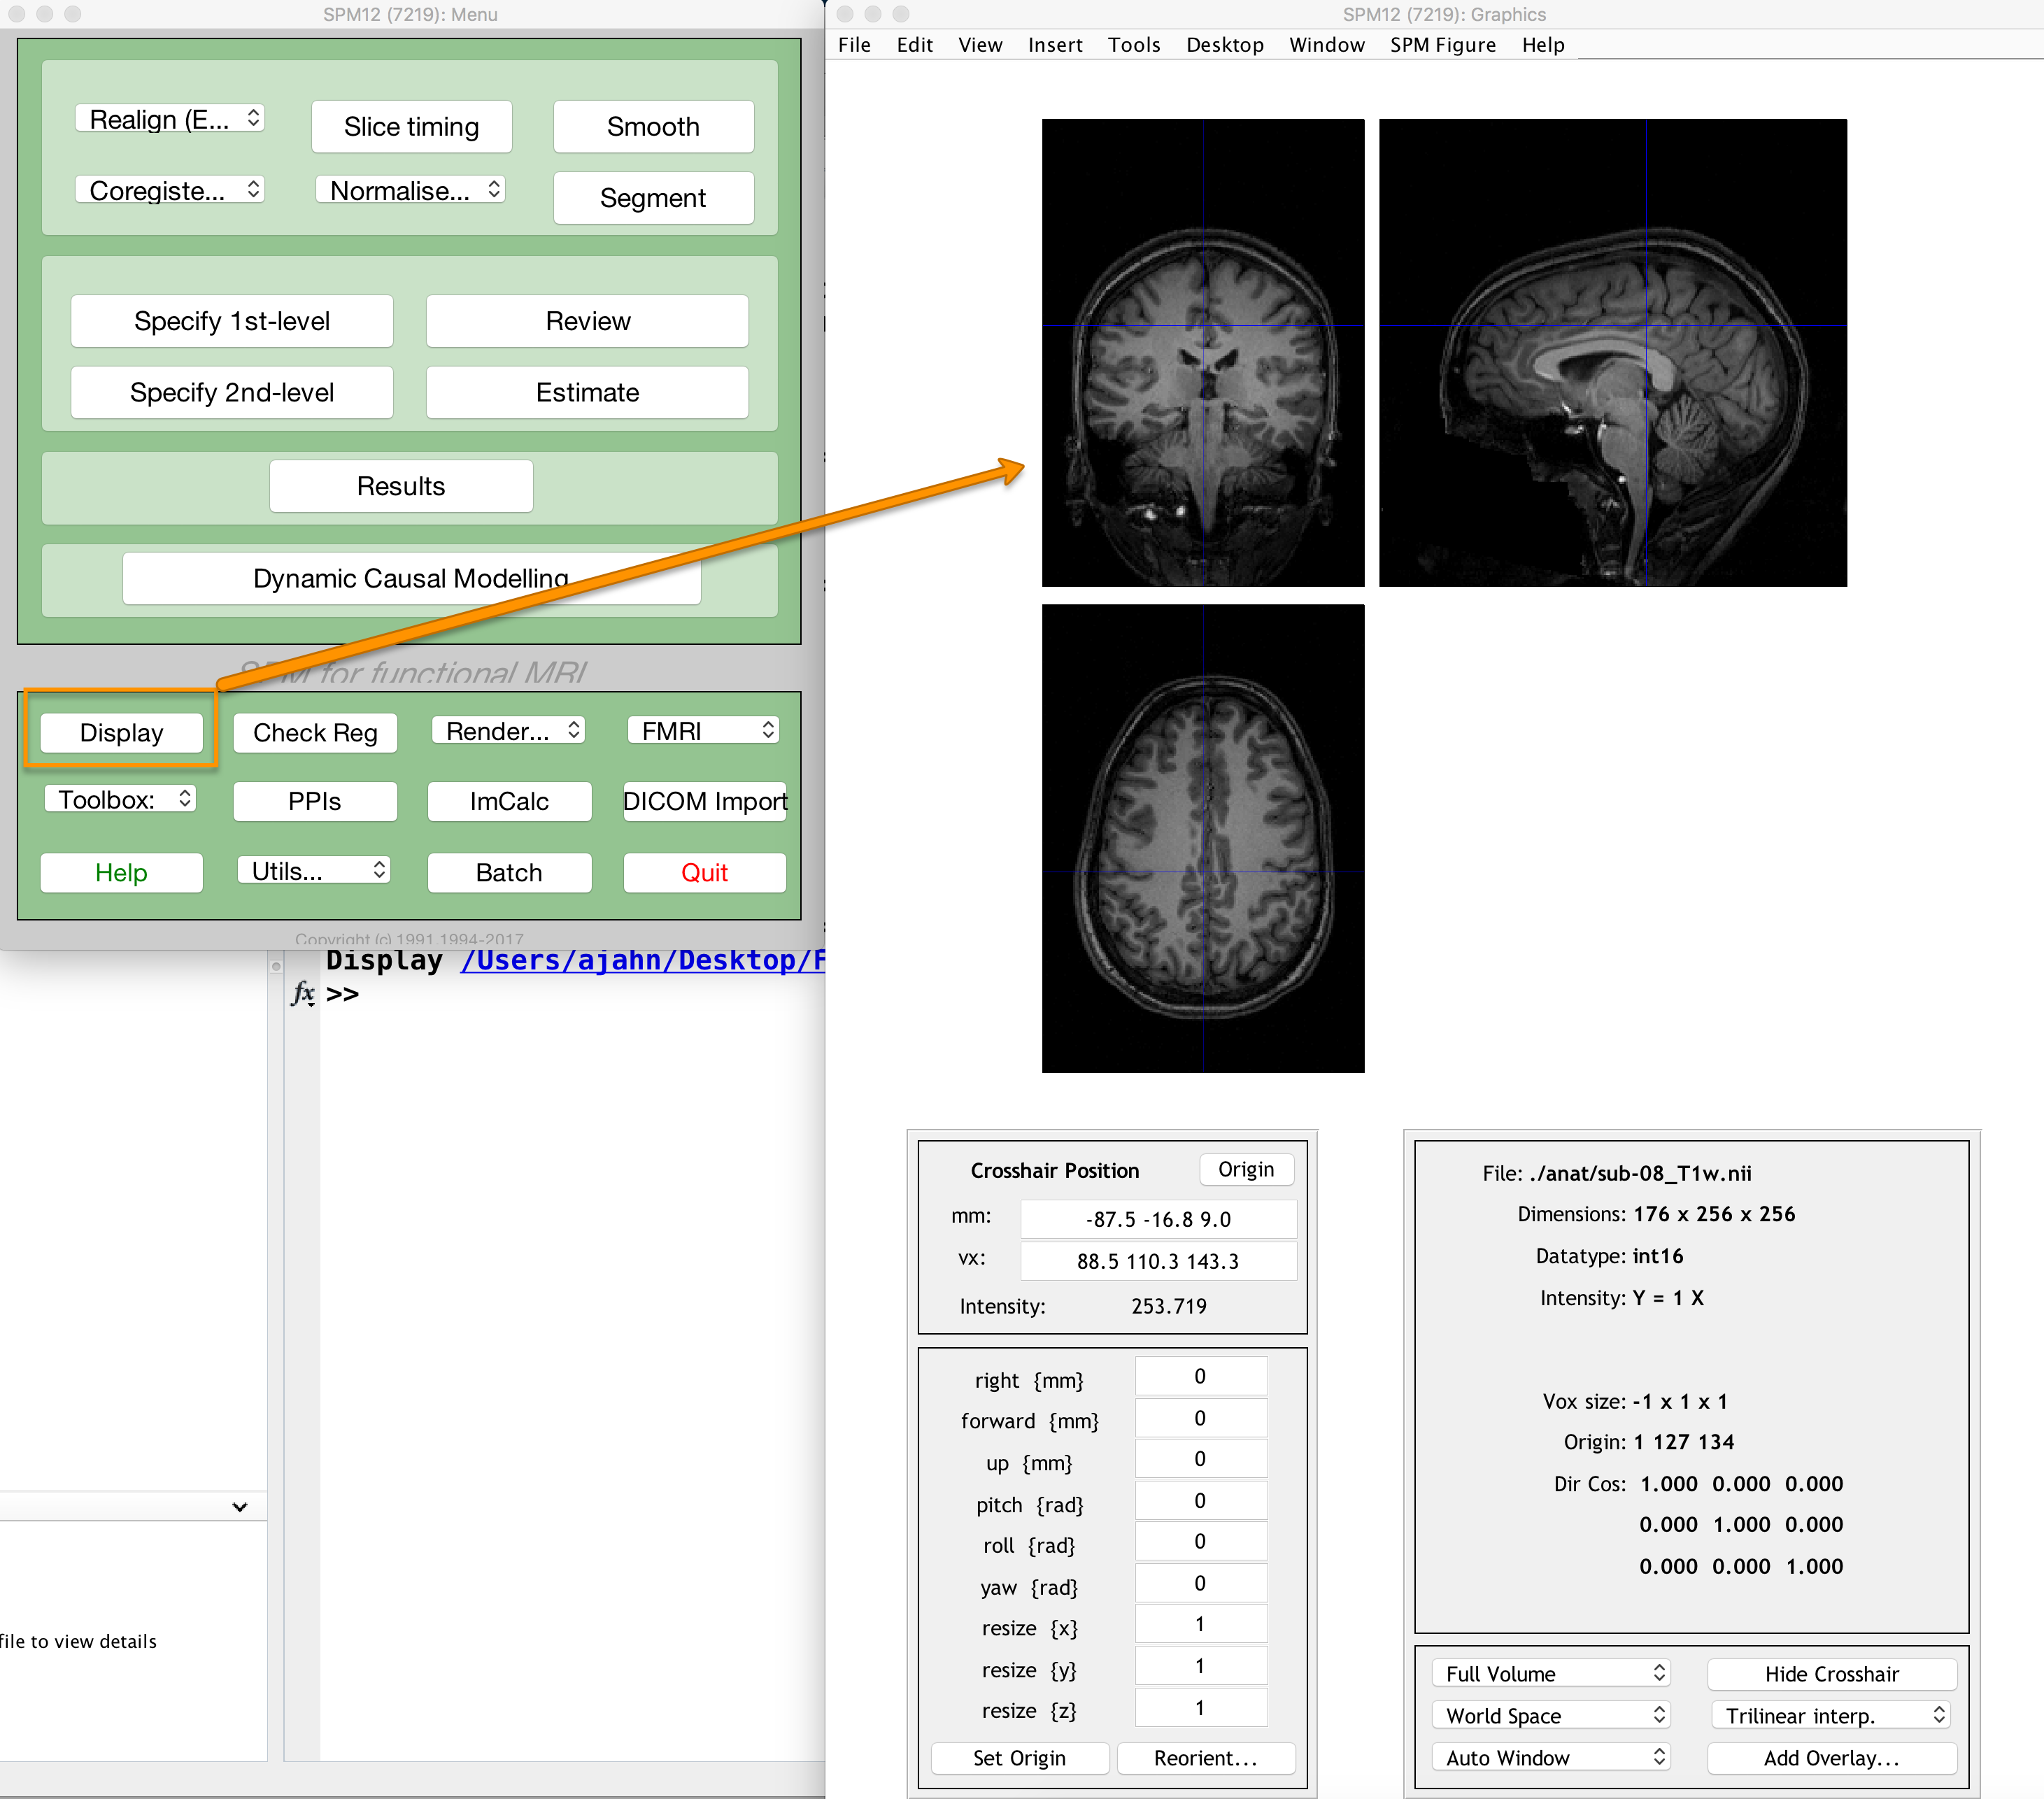Open the View menu
2044x1799 pixels.
pos(980,45)
